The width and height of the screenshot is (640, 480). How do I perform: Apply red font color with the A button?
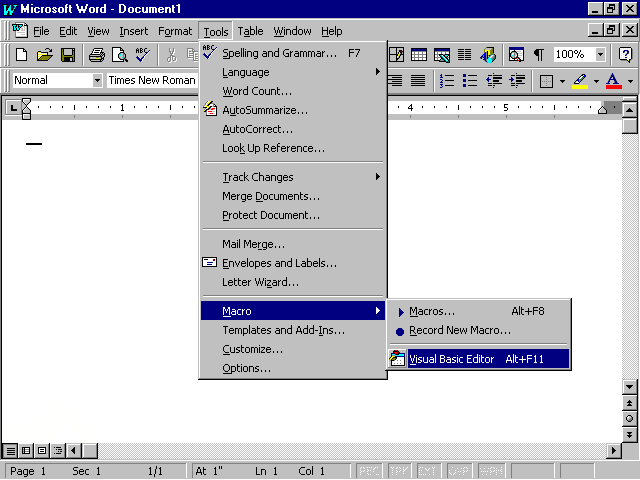click(614, 81)
